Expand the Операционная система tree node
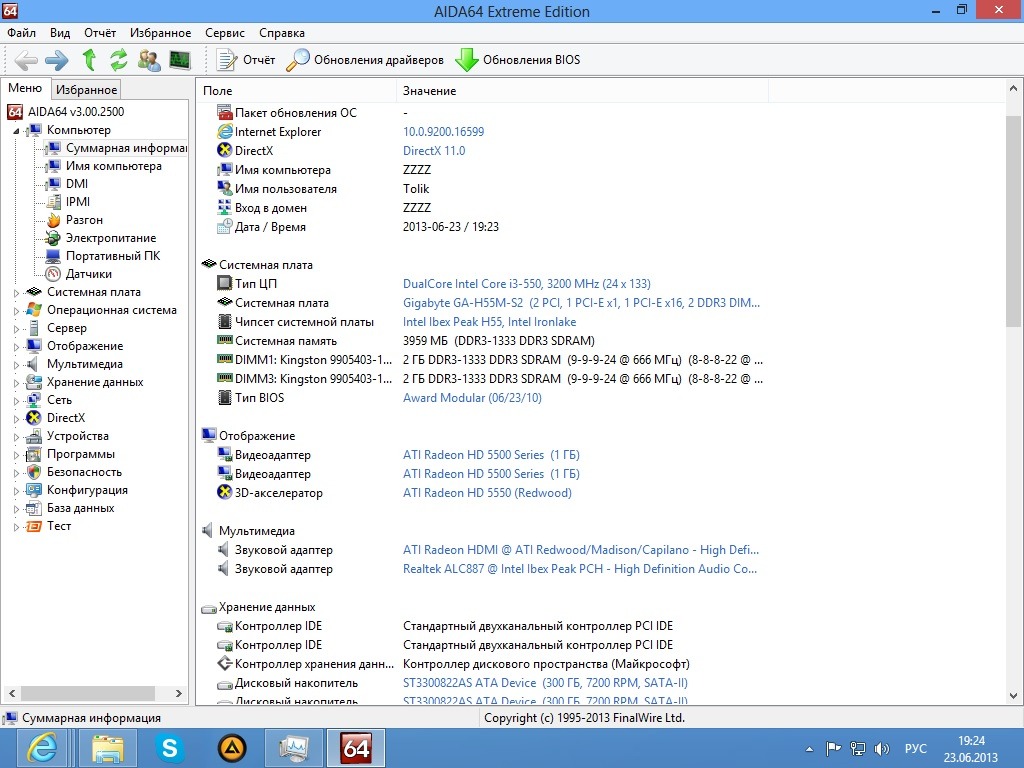Screen dimensions: 1024x768 pyautogui.click(x=16, y=311)
